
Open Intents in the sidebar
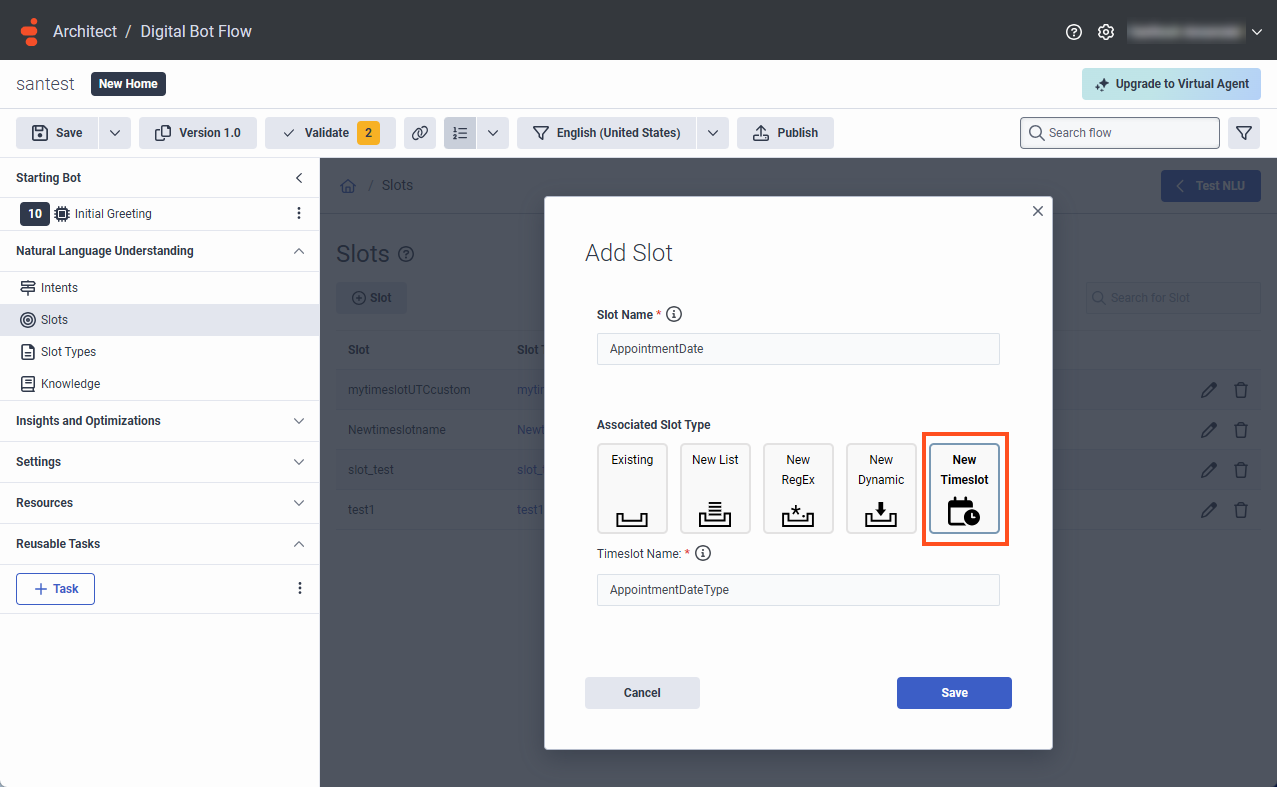point(59,288)
